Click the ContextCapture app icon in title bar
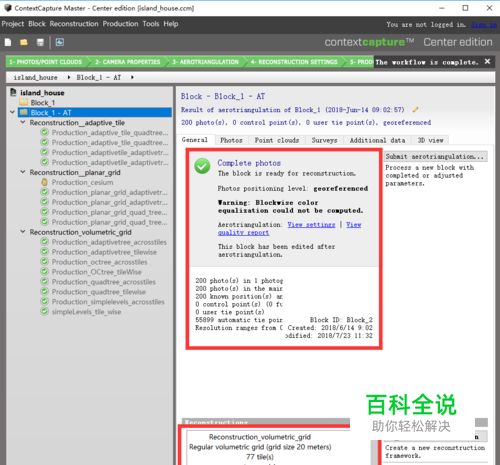The width and height of the screenshot is (500, 465). pyautogui.click(x=7, y=8)
